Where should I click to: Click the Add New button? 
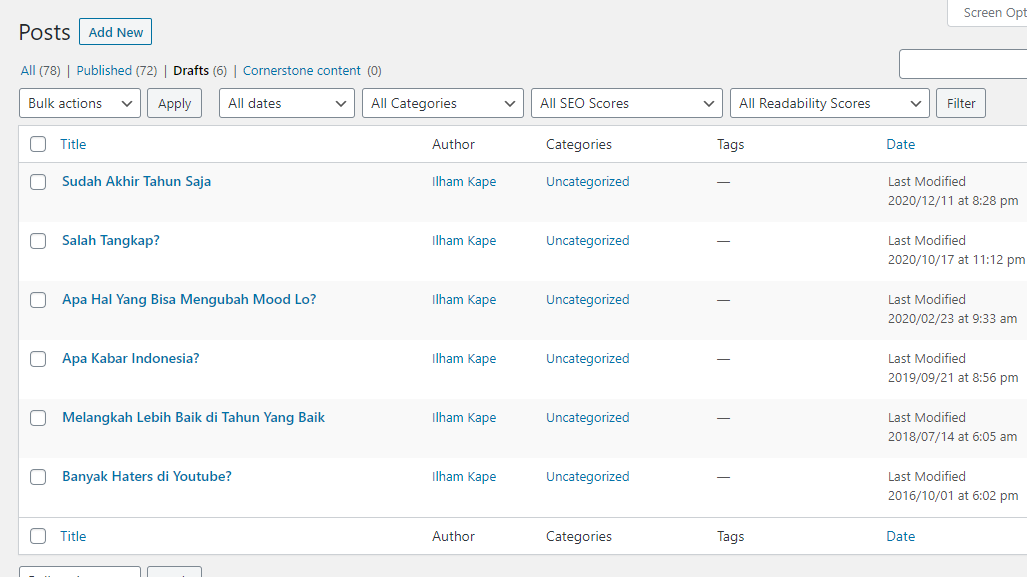[116, 32]
